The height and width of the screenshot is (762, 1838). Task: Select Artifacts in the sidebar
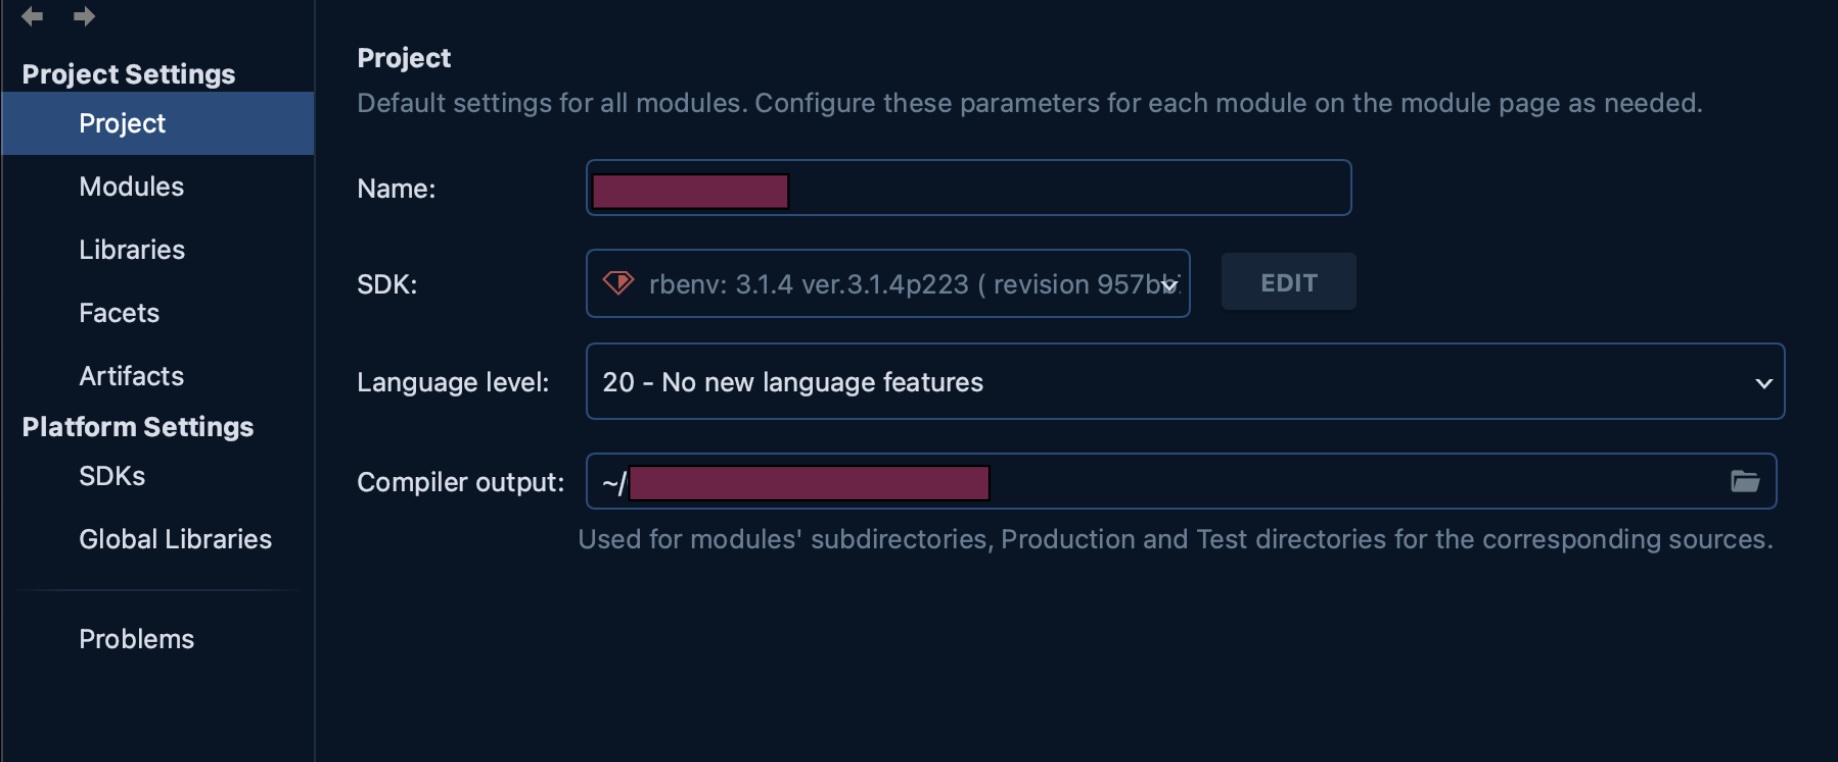click(x=131, y=376)
